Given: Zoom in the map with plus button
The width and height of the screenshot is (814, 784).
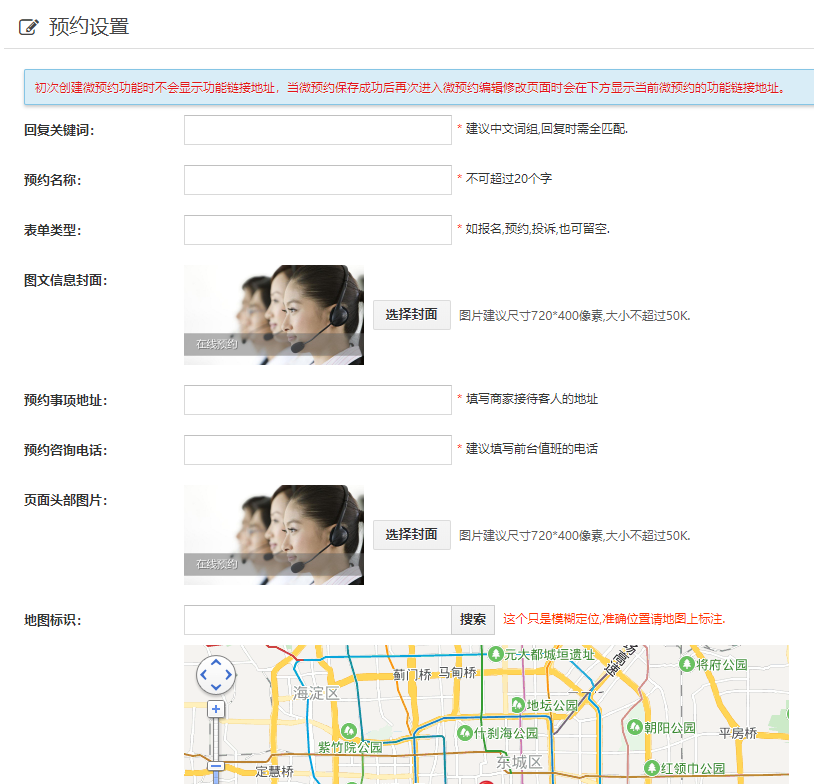Looking at the screenshot, I should click(x=215, y=709).
